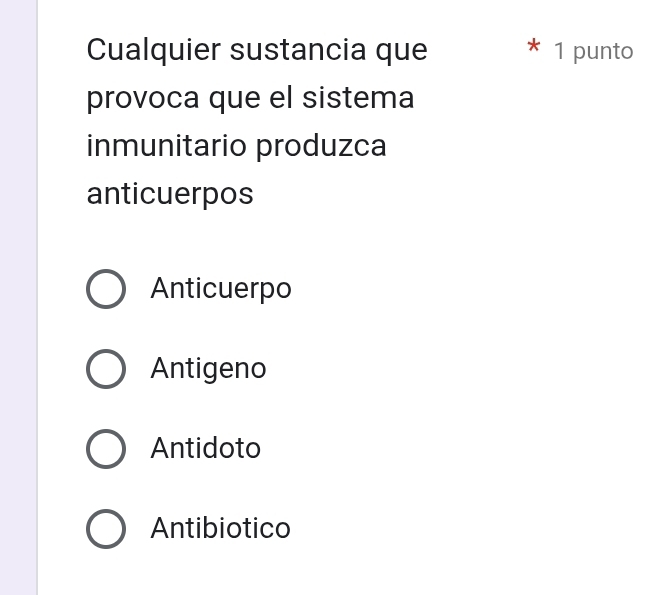Click the word "inmunitario" in the question
This screenshot has height=595, width=646.
pos(167,146)
